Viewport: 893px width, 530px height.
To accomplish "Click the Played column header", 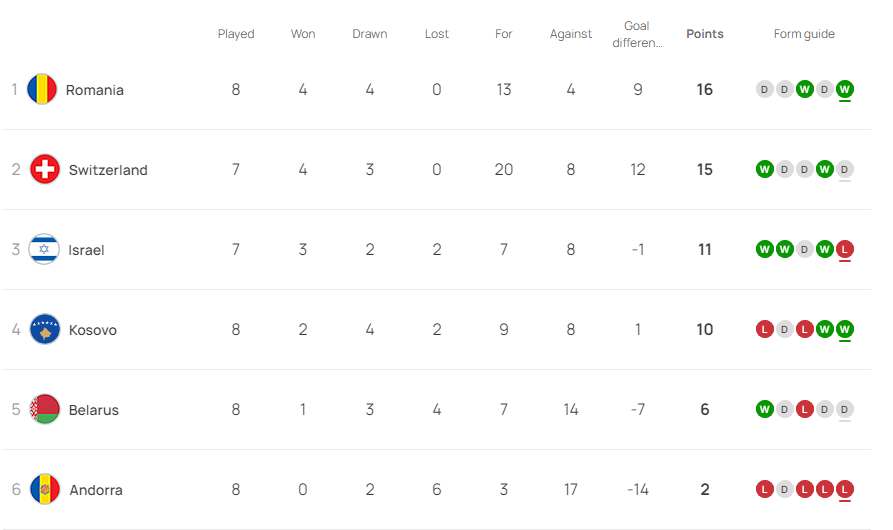I will (x=236, y=34).
